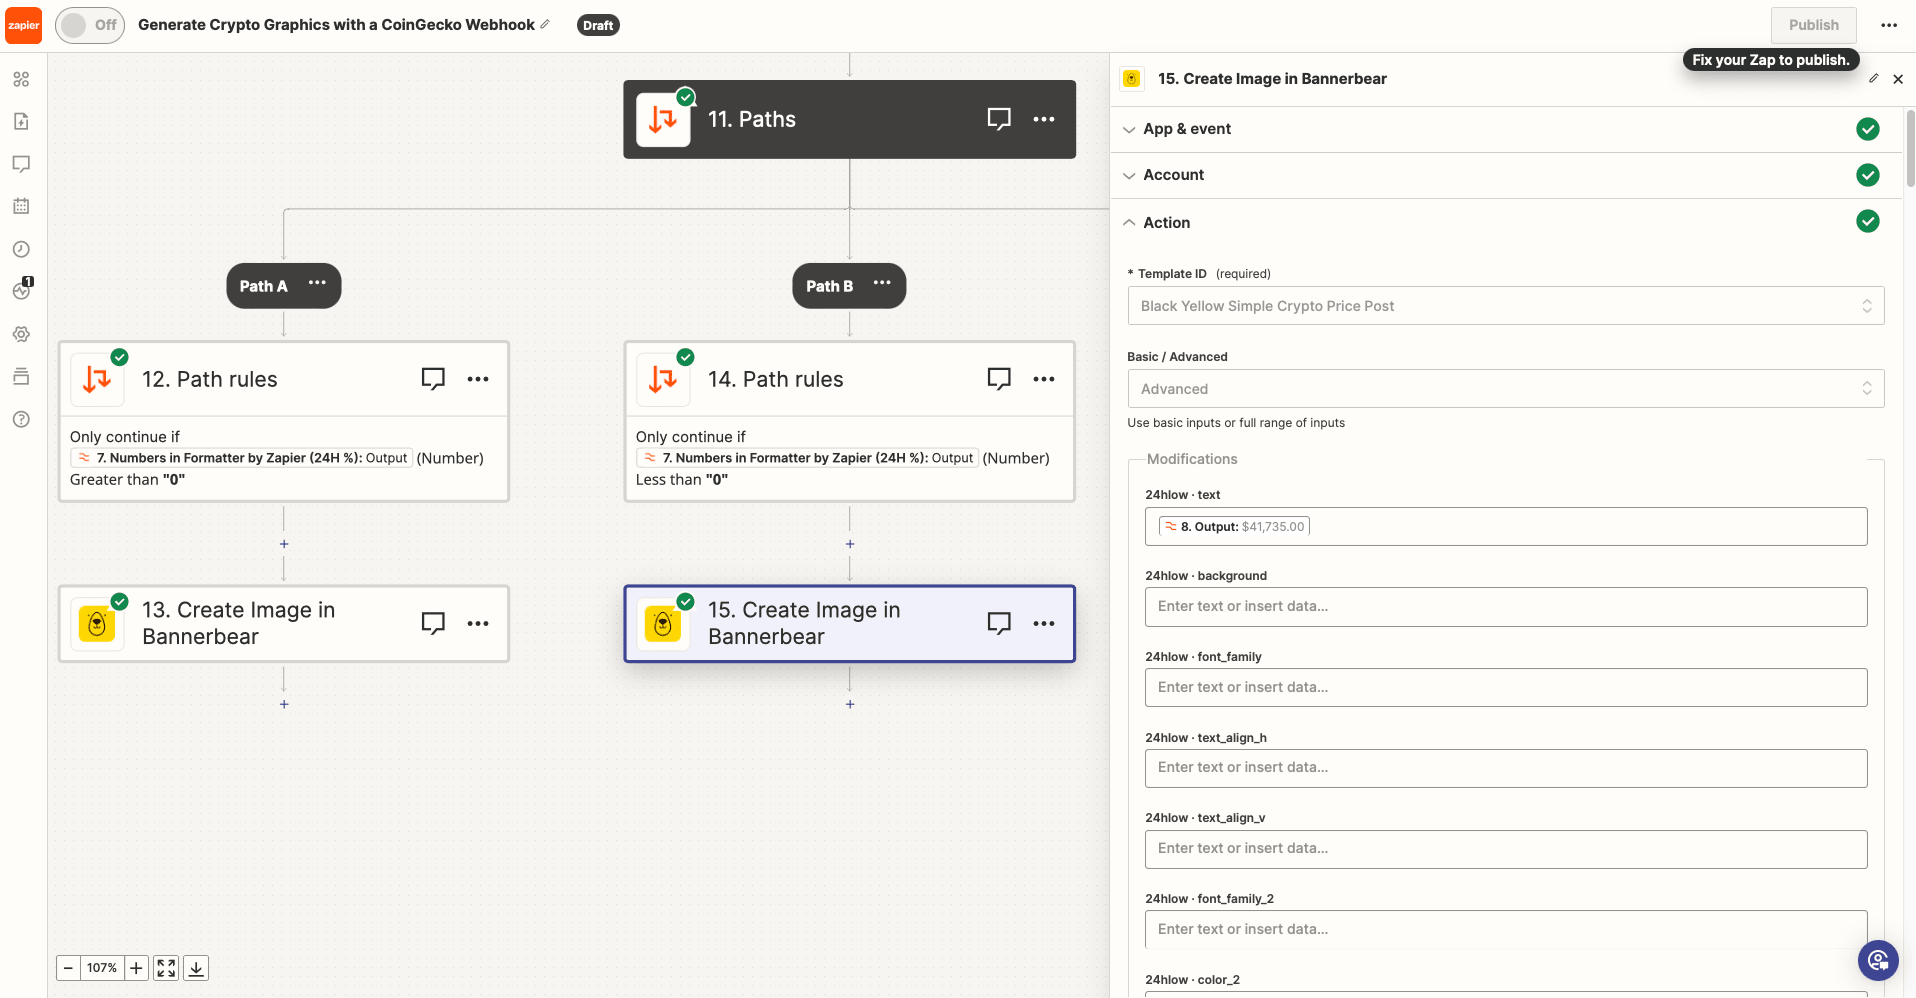This screenshot has width=1916, height=998.
Task: Click the Bannerbear icon on step 15
Action: 662,623
